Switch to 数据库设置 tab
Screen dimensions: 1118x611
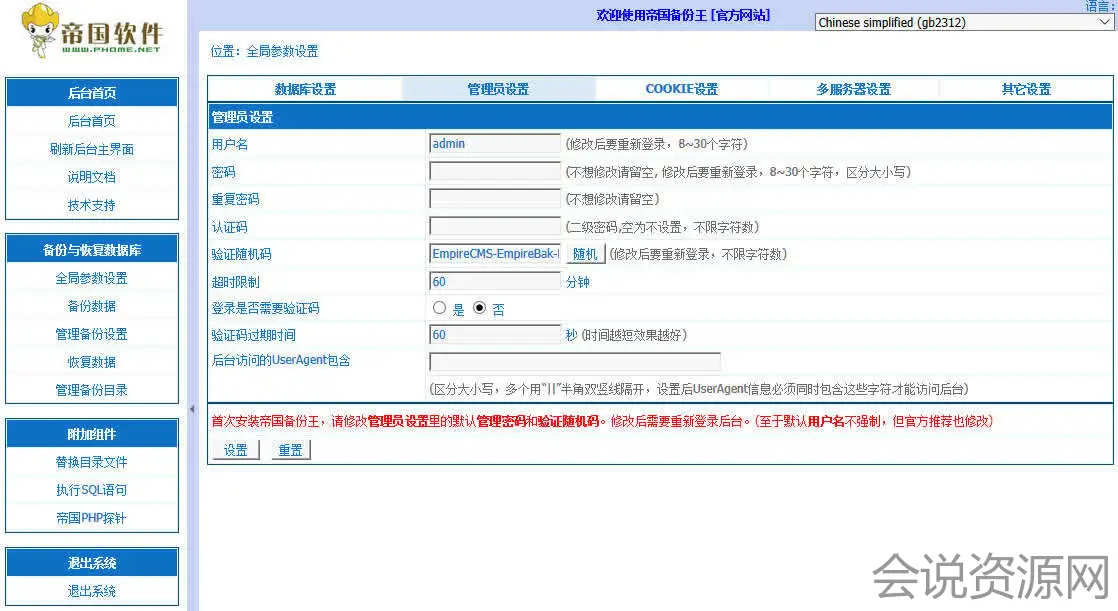click(305, 89)
